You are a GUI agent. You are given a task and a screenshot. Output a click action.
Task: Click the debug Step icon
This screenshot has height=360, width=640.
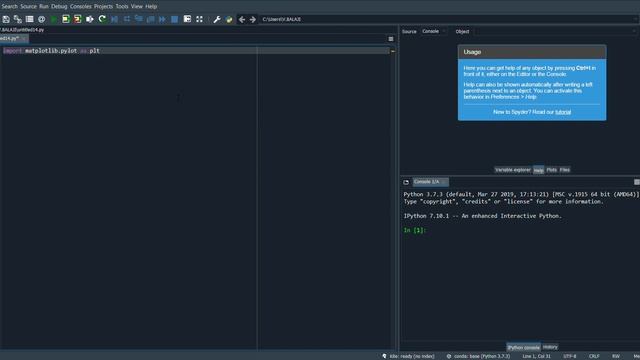127,19
